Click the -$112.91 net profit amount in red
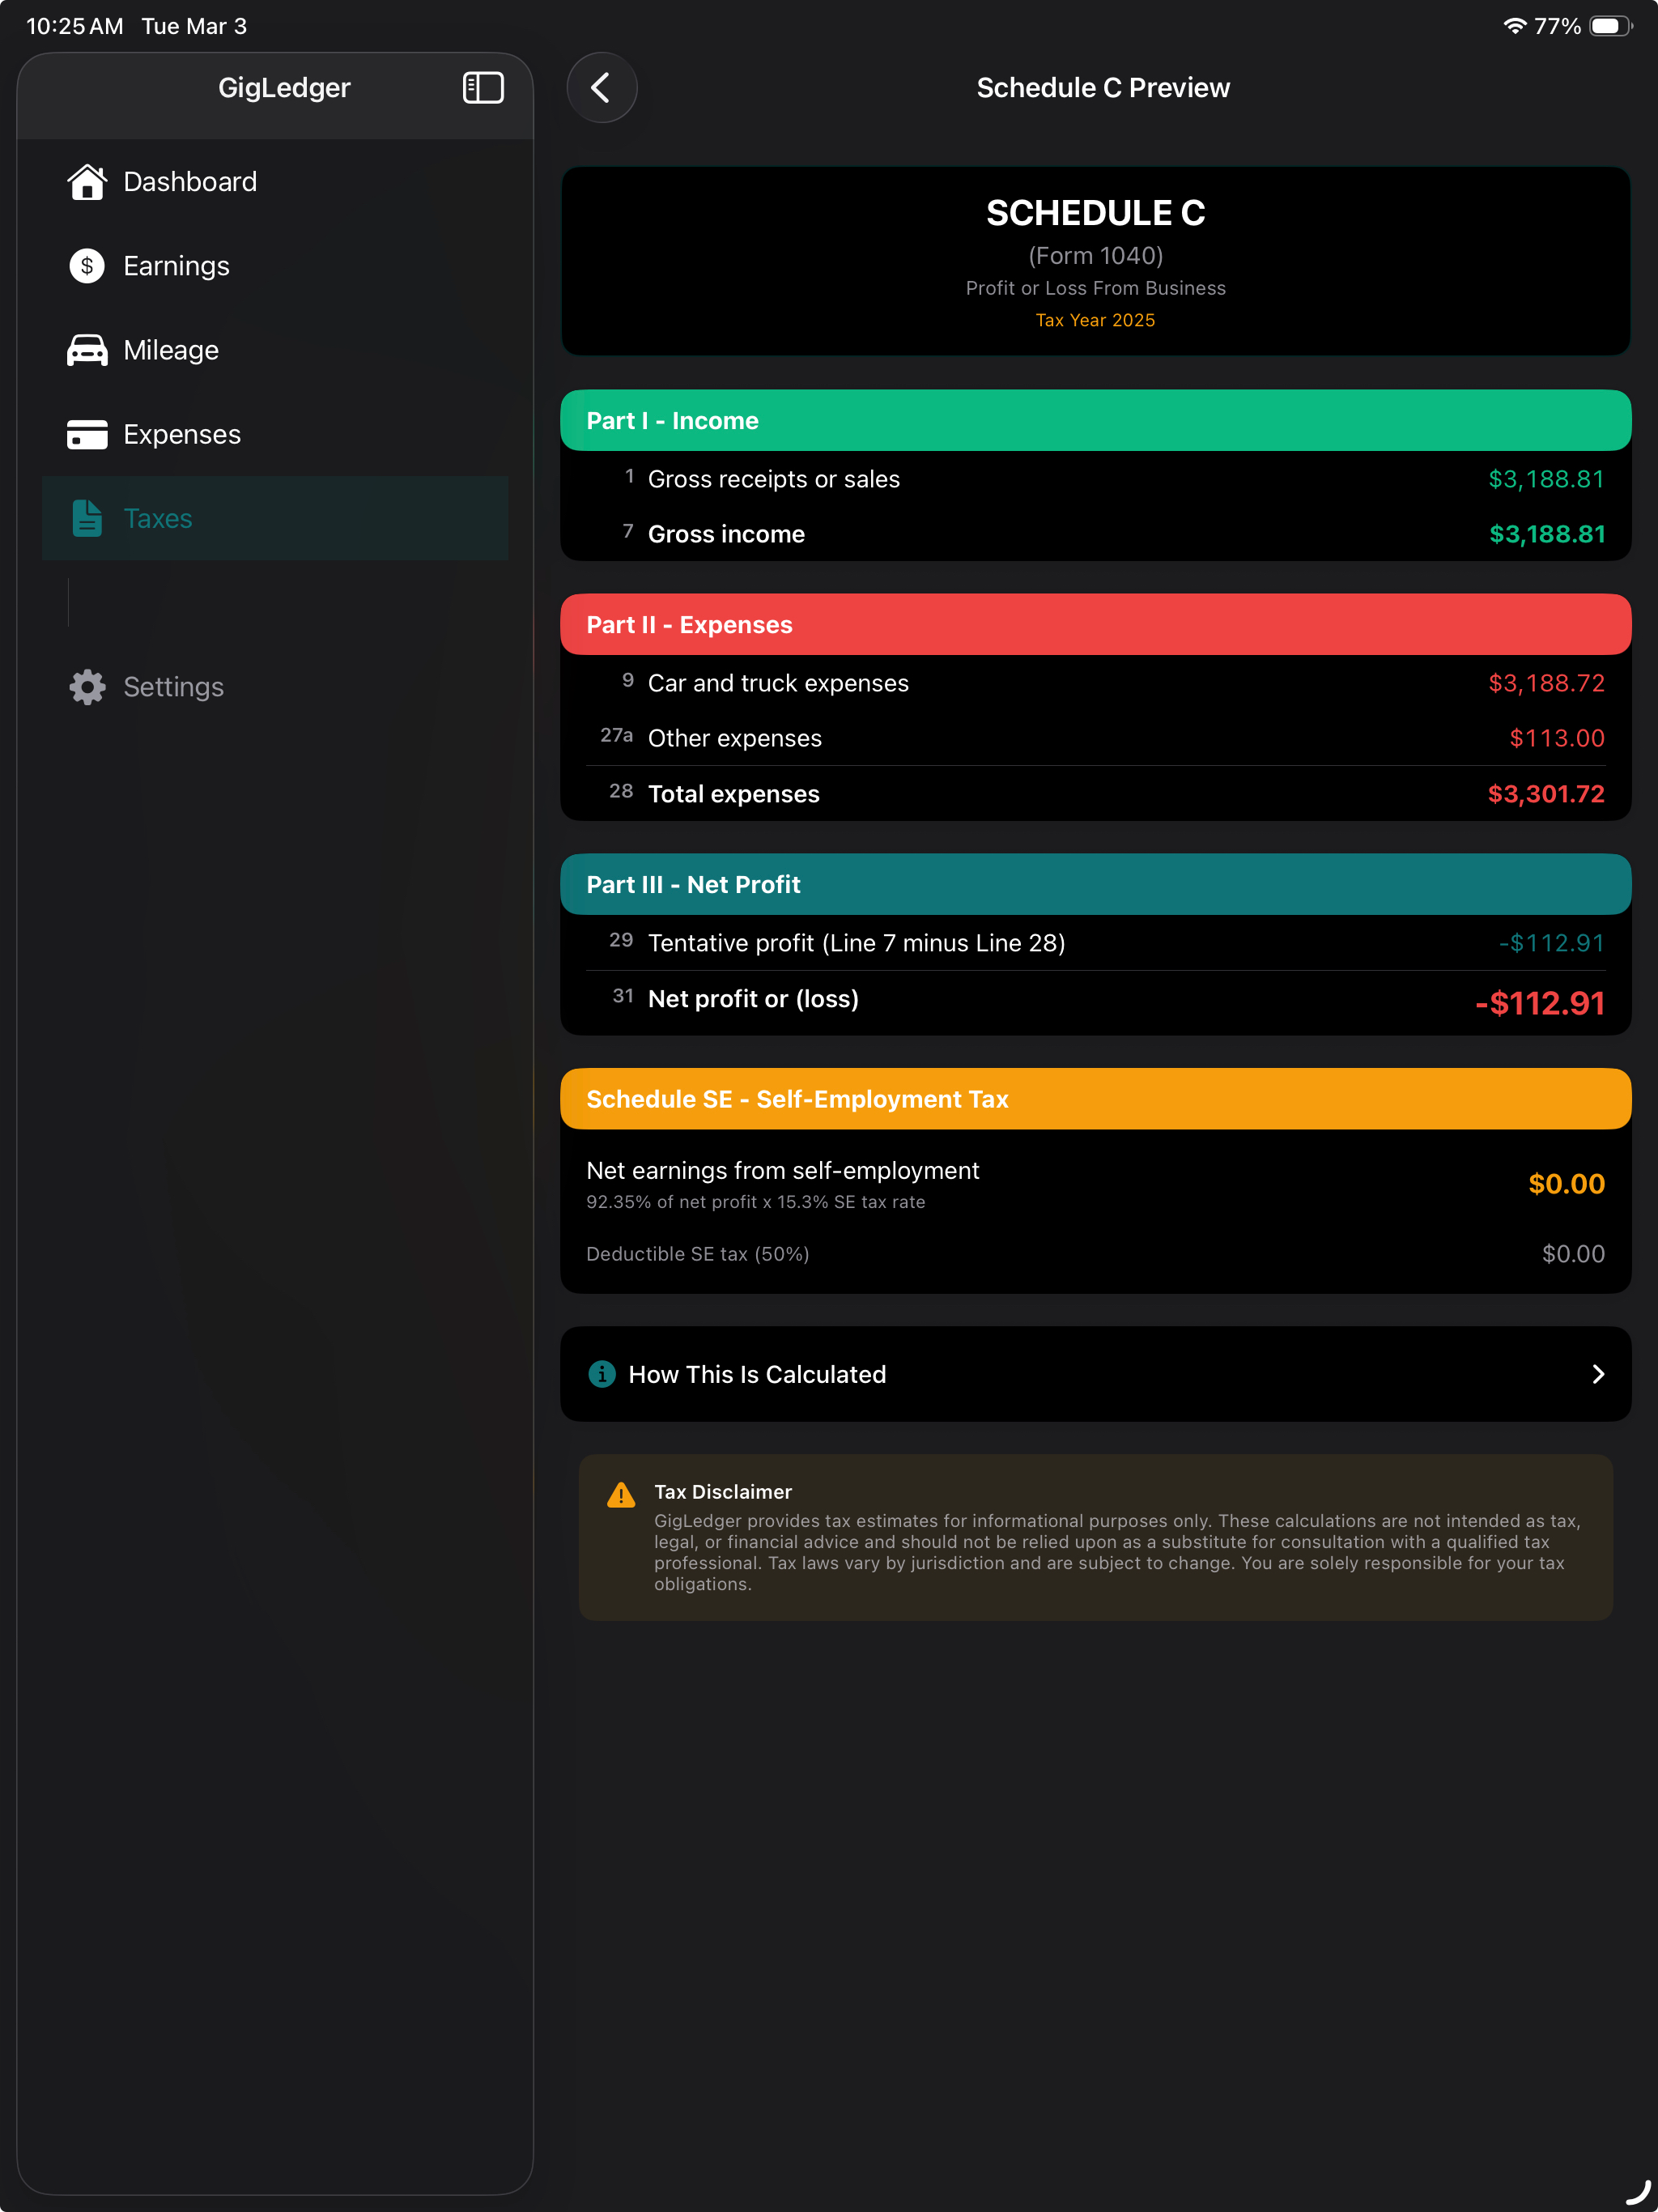 pos(1540,1003)
